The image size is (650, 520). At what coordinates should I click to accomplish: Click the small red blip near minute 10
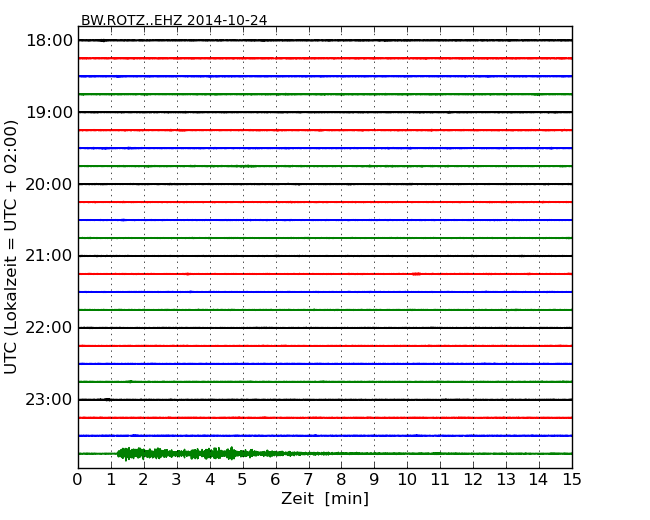417,274
